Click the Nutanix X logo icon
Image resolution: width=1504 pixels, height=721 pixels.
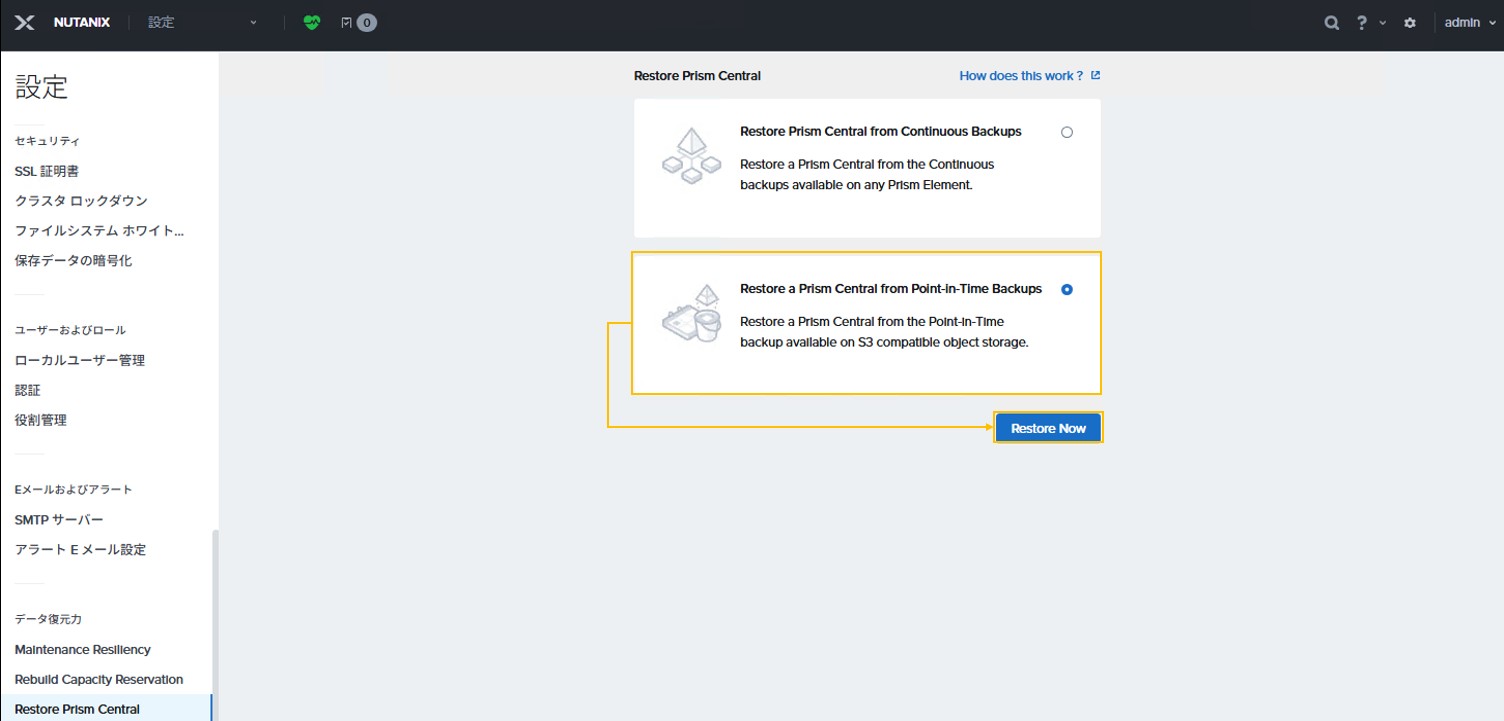(25, 22)
